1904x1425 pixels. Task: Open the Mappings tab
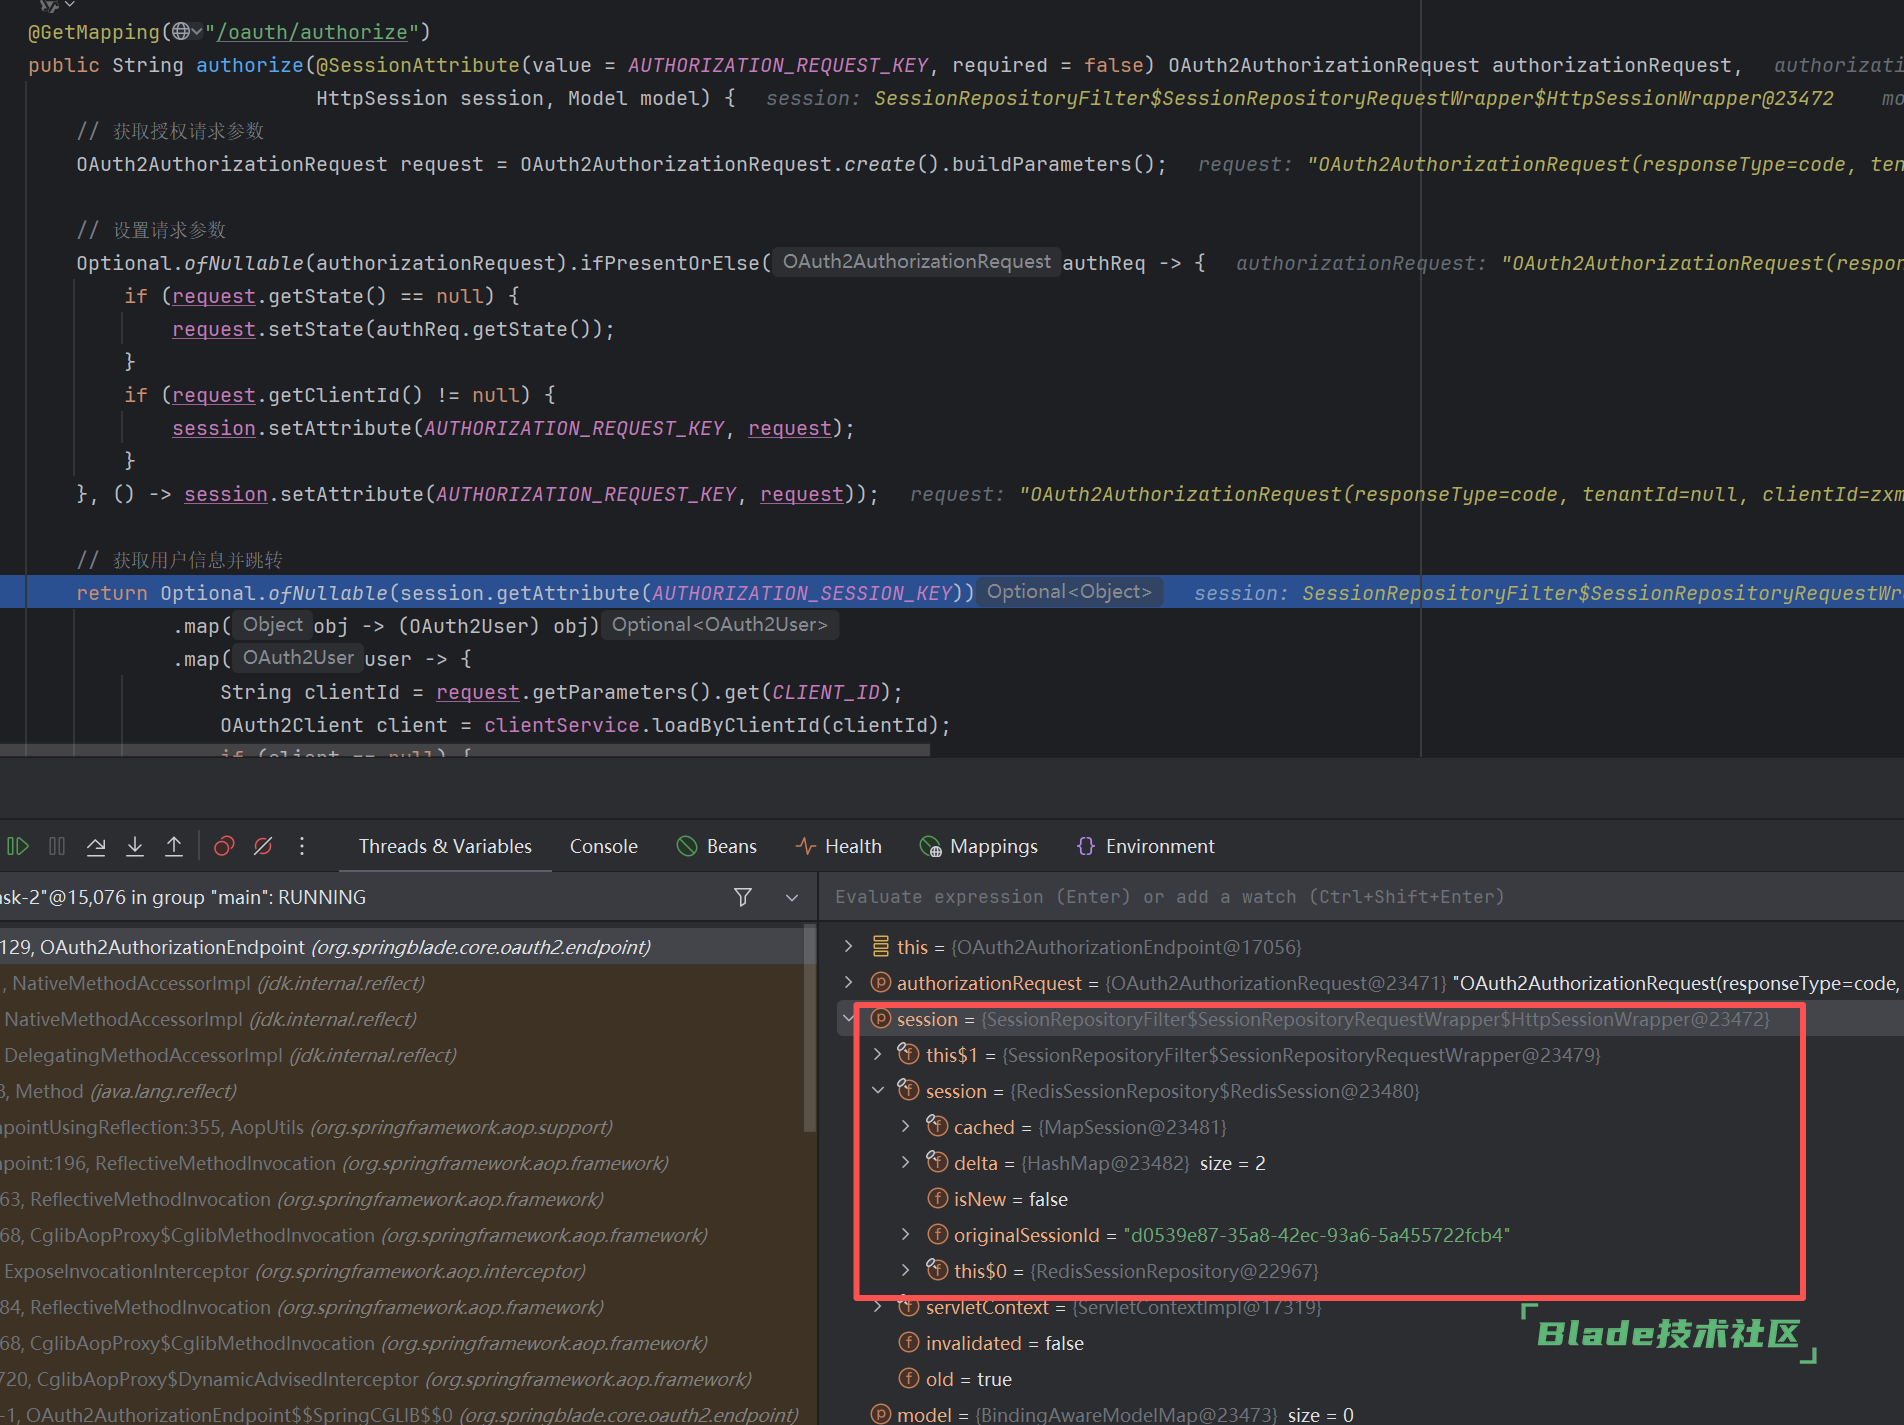click(x=978, y=846)
